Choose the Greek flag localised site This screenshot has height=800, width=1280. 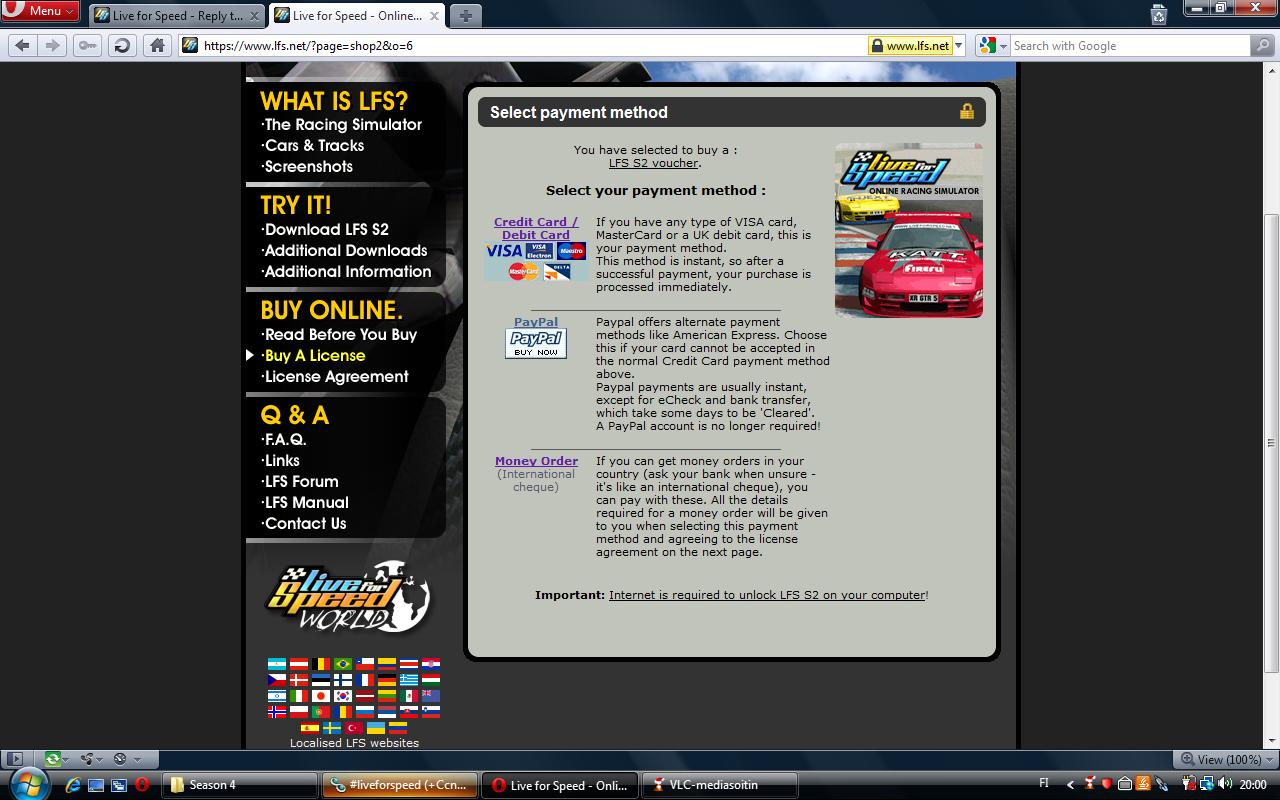(409, 679)
